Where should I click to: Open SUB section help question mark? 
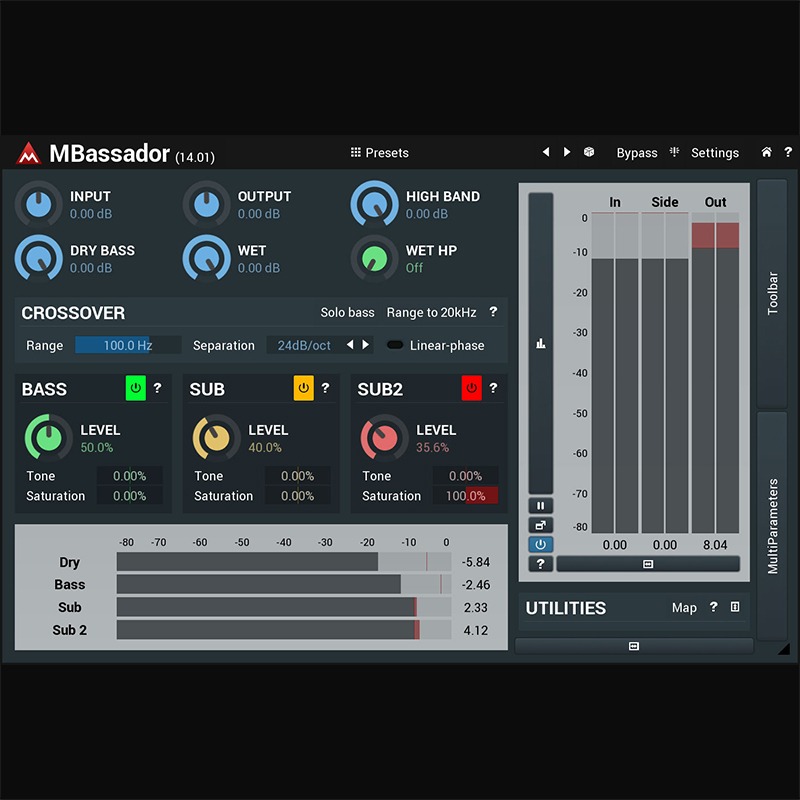pyautogui.click(x=326, y=388)
